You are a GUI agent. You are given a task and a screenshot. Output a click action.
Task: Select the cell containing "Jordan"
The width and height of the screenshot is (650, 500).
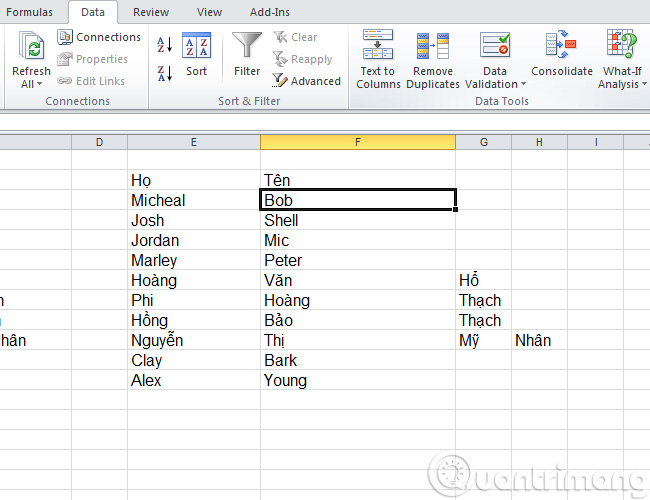(194, 240)
